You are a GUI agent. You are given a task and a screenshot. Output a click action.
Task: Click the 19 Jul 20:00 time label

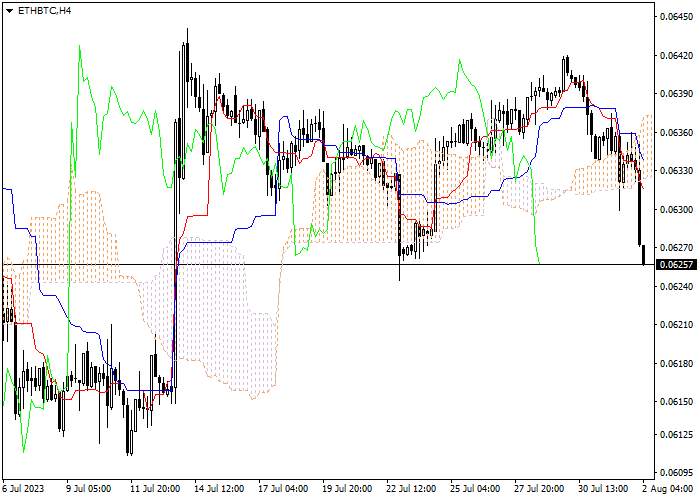pos(348,488)
